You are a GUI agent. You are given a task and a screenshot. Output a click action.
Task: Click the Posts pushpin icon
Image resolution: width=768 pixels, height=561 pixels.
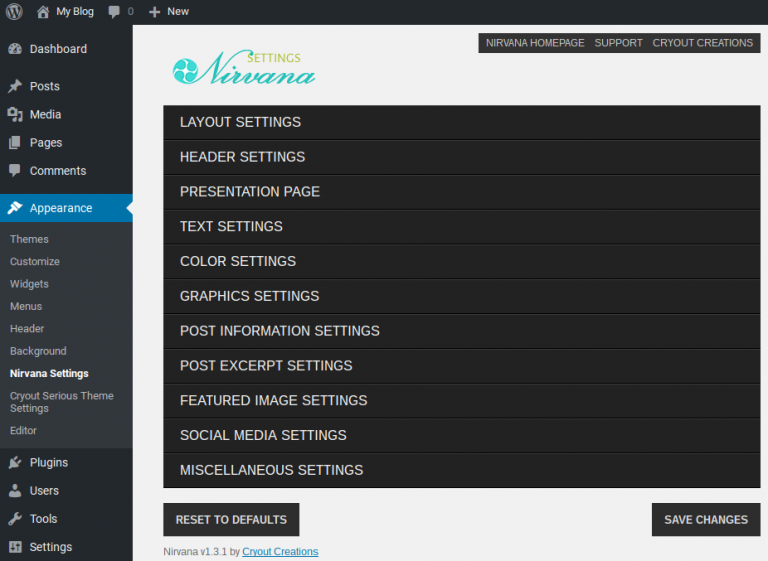coord(15,87)
